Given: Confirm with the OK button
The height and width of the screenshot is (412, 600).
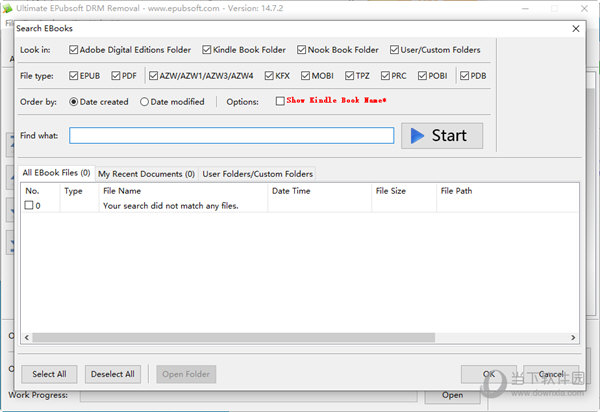Looking at the screenshot, I should (x=489, y=374).
